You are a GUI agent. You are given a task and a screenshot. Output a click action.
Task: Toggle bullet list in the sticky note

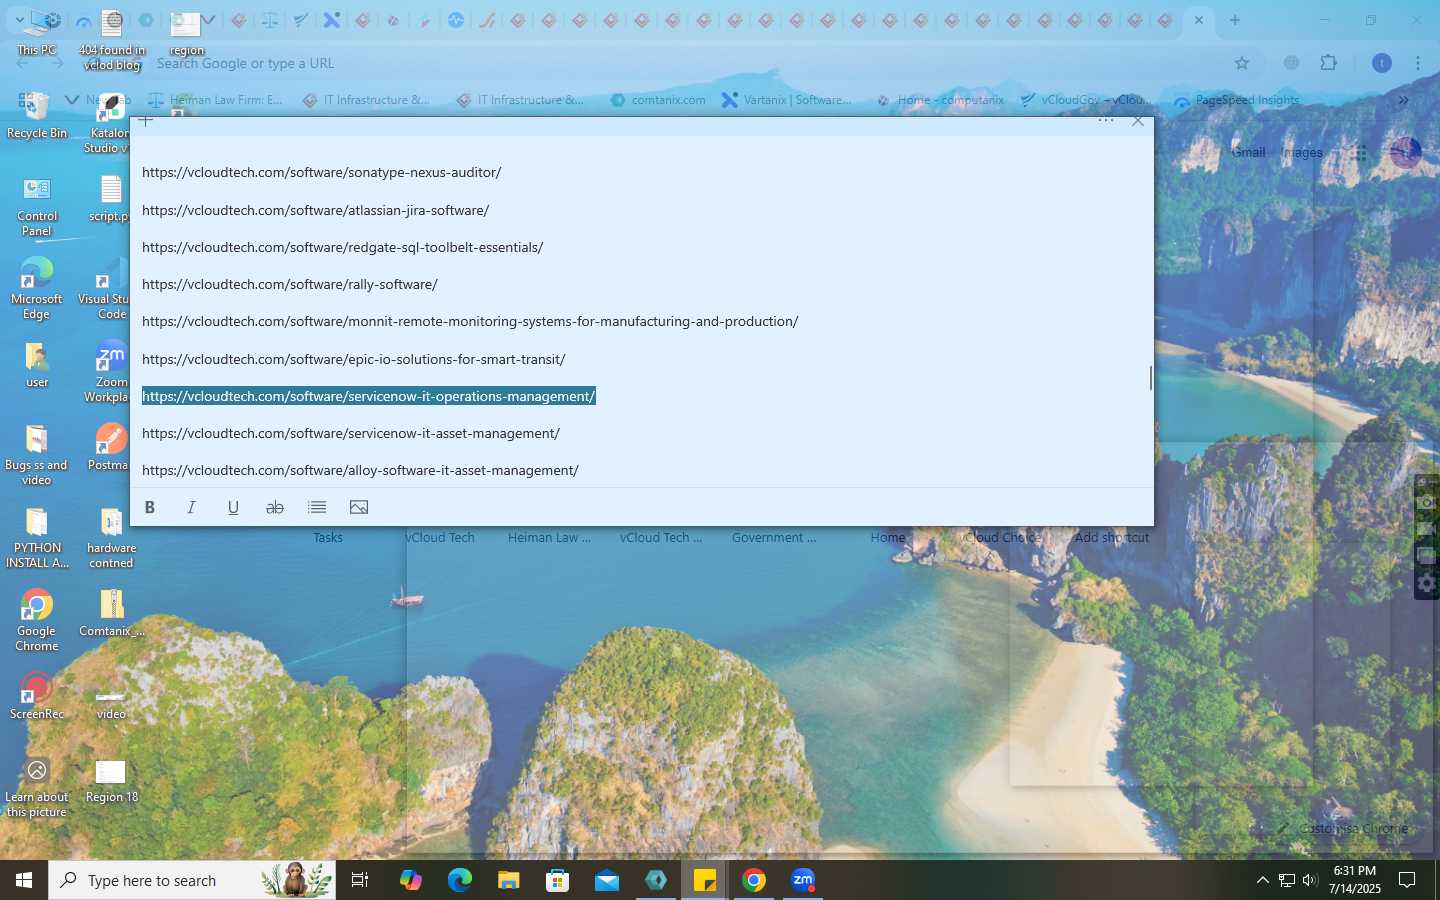[x=317, y=507]
